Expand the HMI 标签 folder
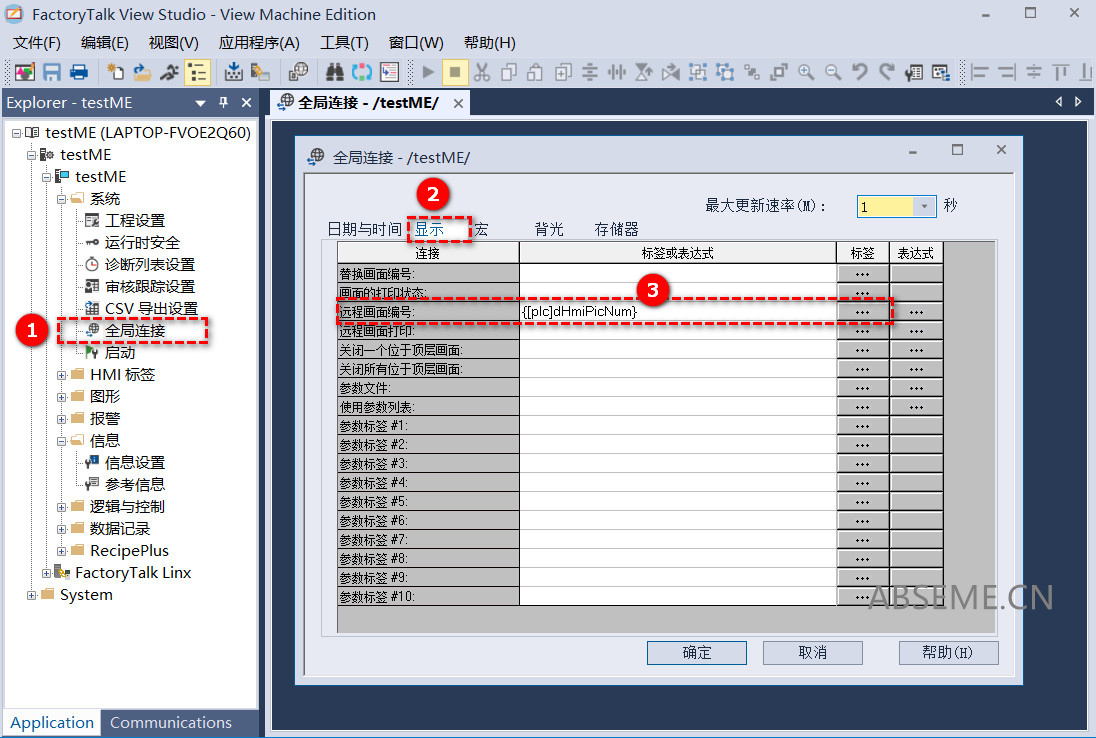 coord(62,375)
